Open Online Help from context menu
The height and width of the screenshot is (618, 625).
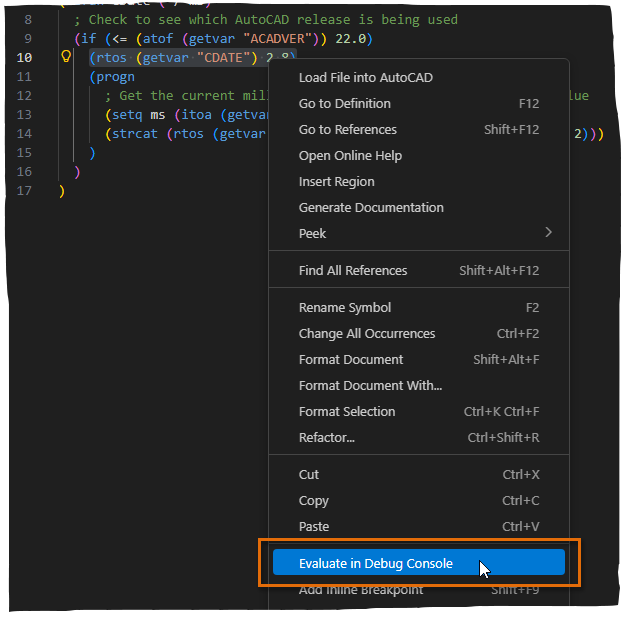350,155
